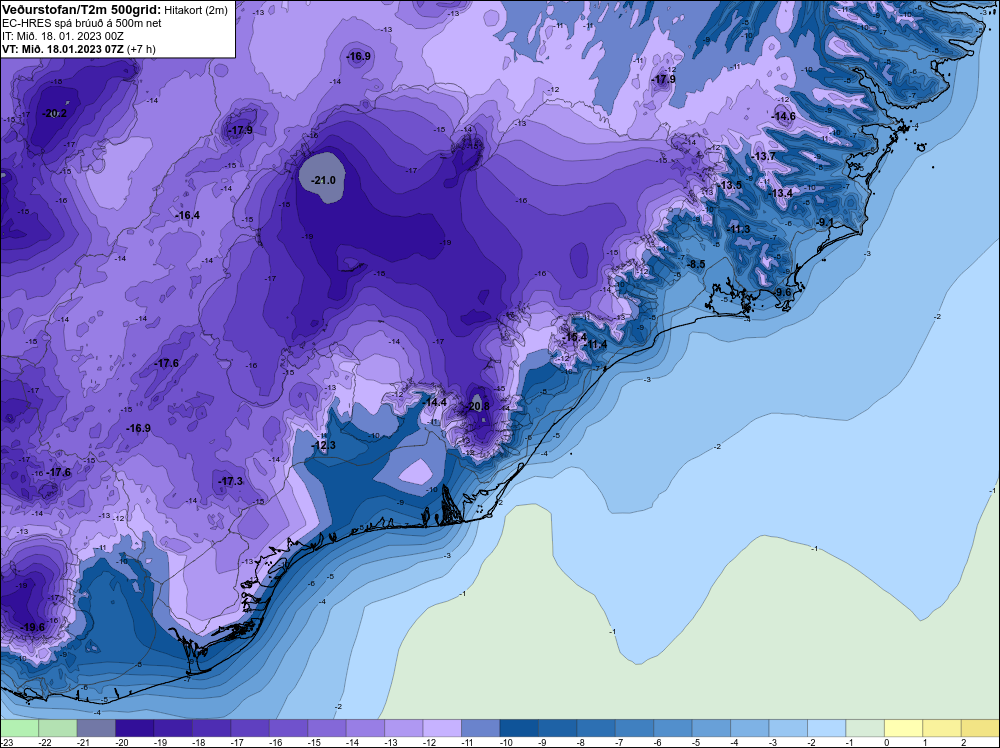
Task: Click the -9.6 temperature value label
Action: tap(782, 292)
